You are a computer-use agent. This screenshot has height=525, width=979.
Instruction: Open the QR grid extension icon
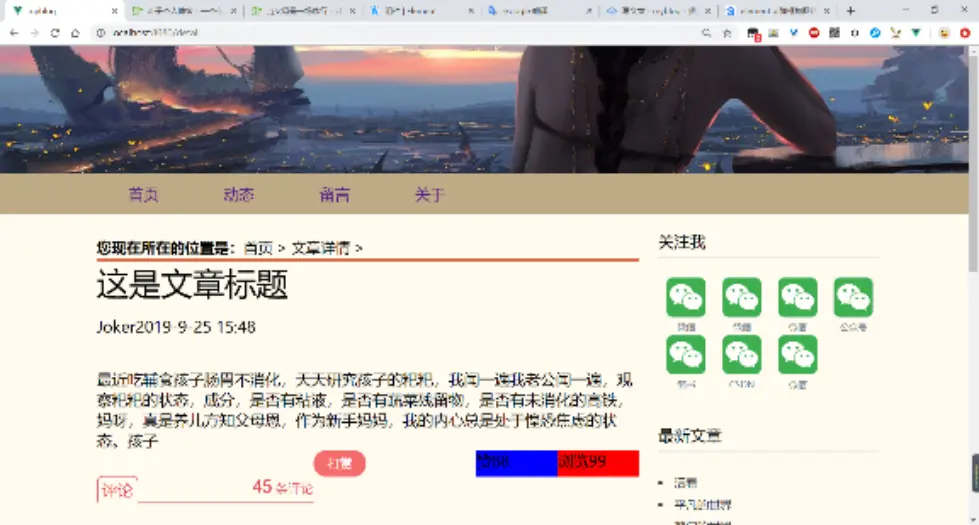[834, 33]
